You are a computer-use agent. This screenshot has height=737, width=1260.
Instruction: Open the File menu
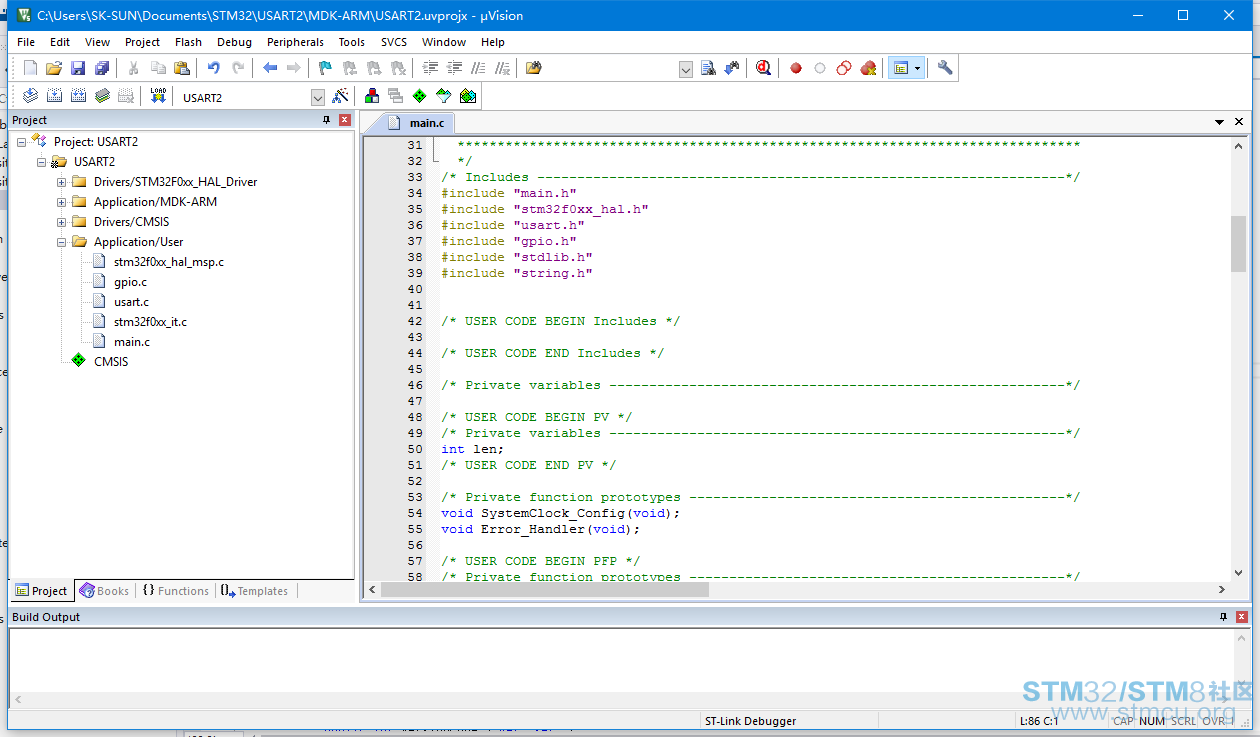click(26, 42)
